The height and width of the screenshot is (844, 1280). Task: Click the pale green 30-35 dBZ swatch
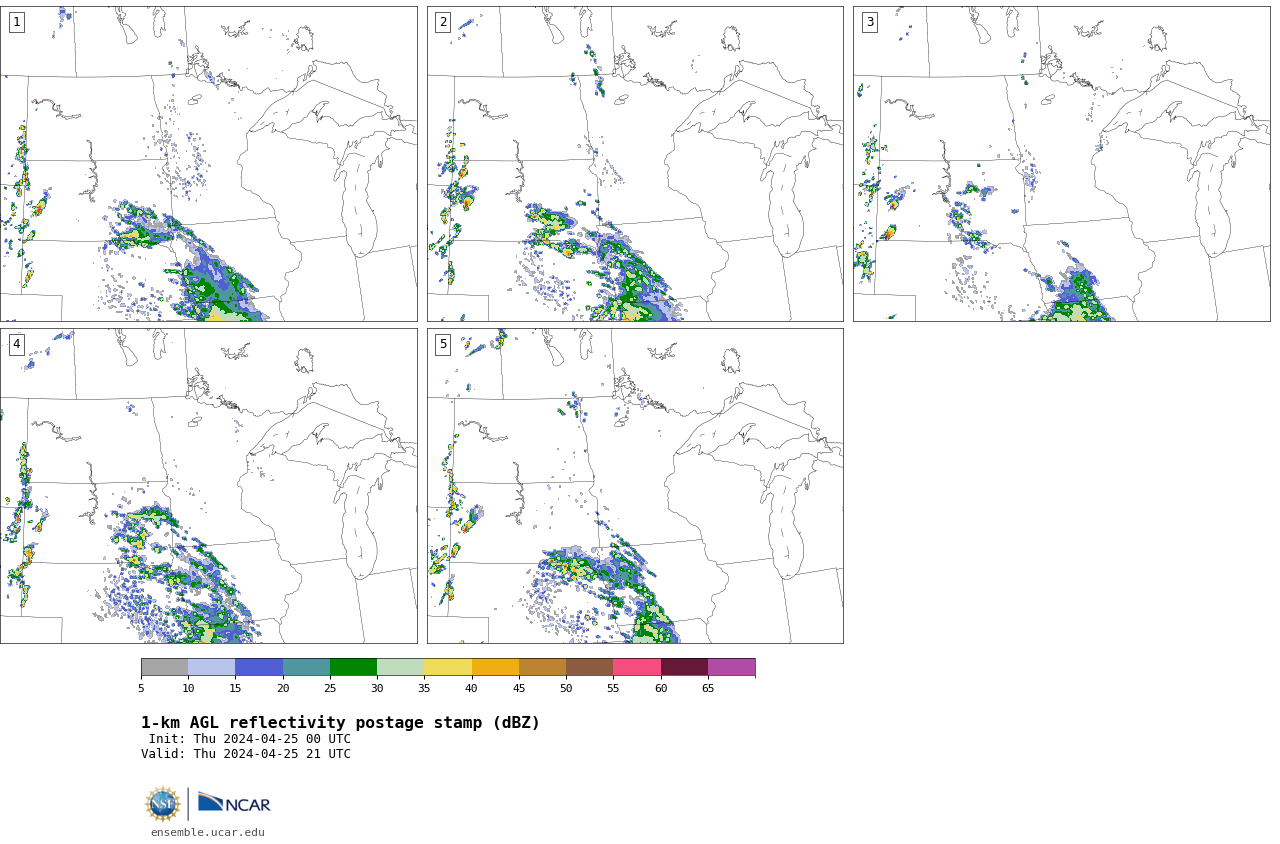click(401, 667)
